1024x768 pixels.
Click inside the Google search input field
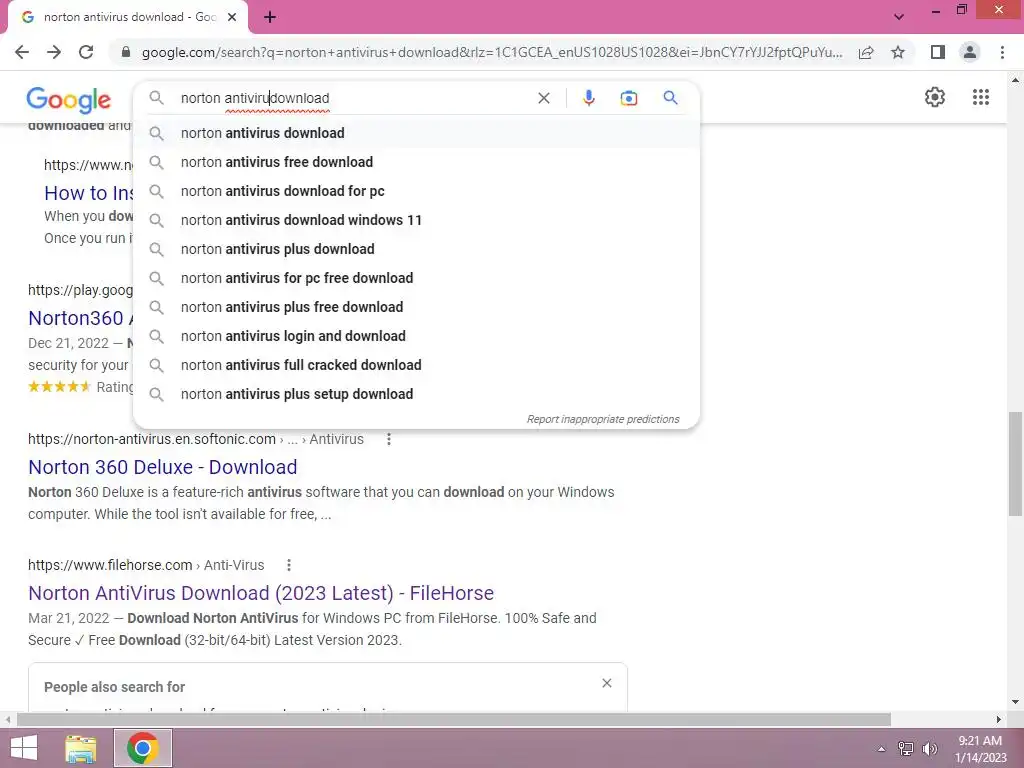click(x=353, y=98)
